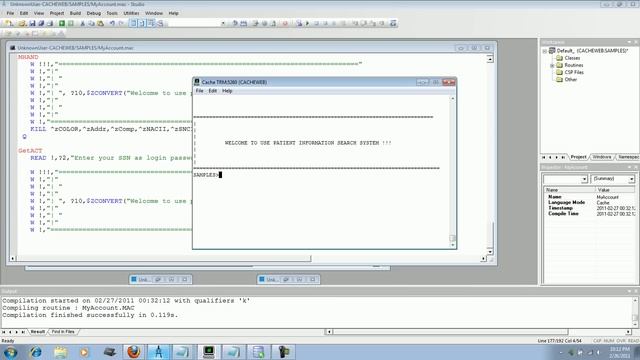This screenshot has height=360, width=640.
Task: Open the Tools menu
Action: (112, 13)
